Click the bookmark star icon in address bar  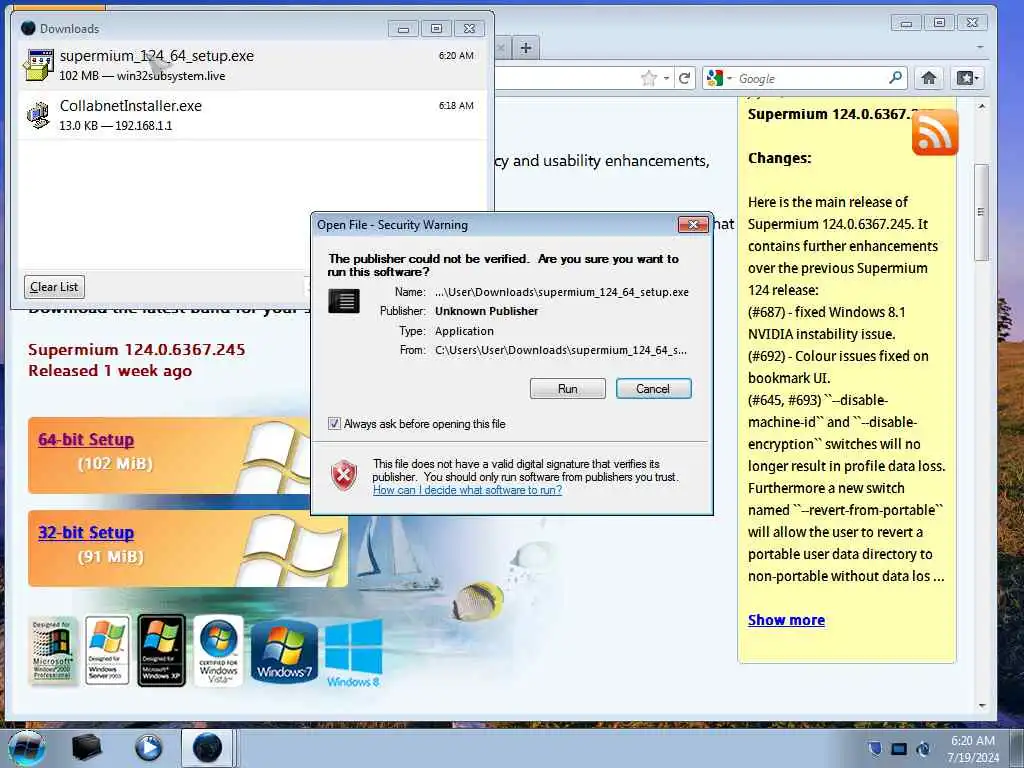648,79
